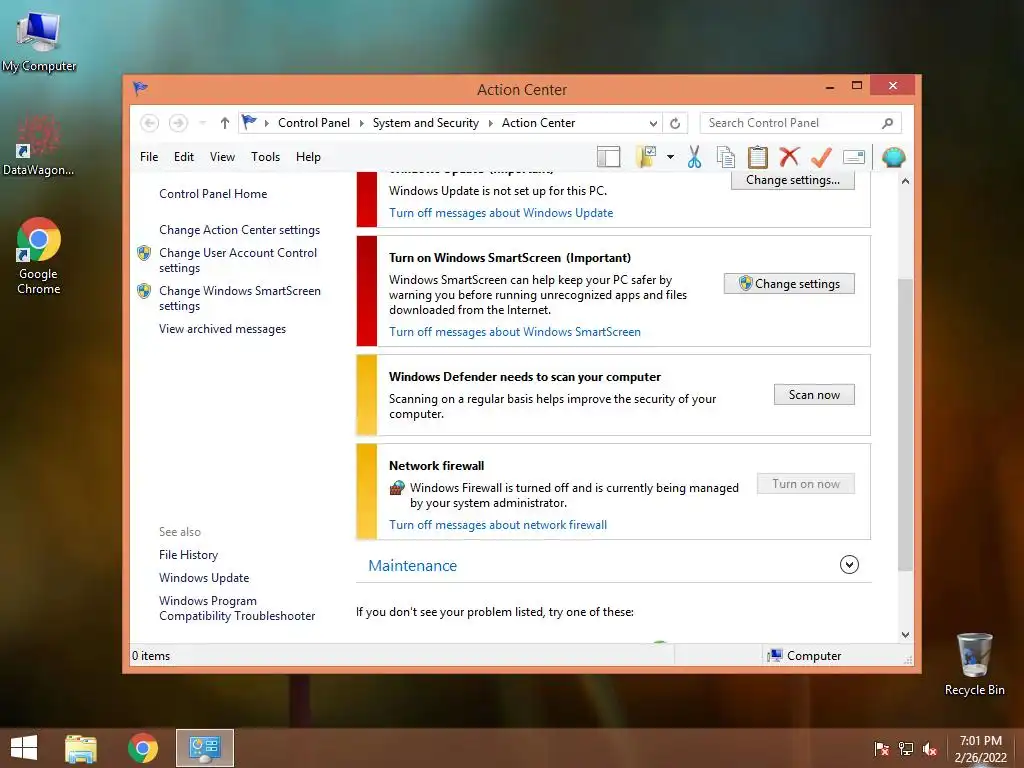
Task: Expand arrow after Control Panel breadcrumb
Action: click(361, 123)
